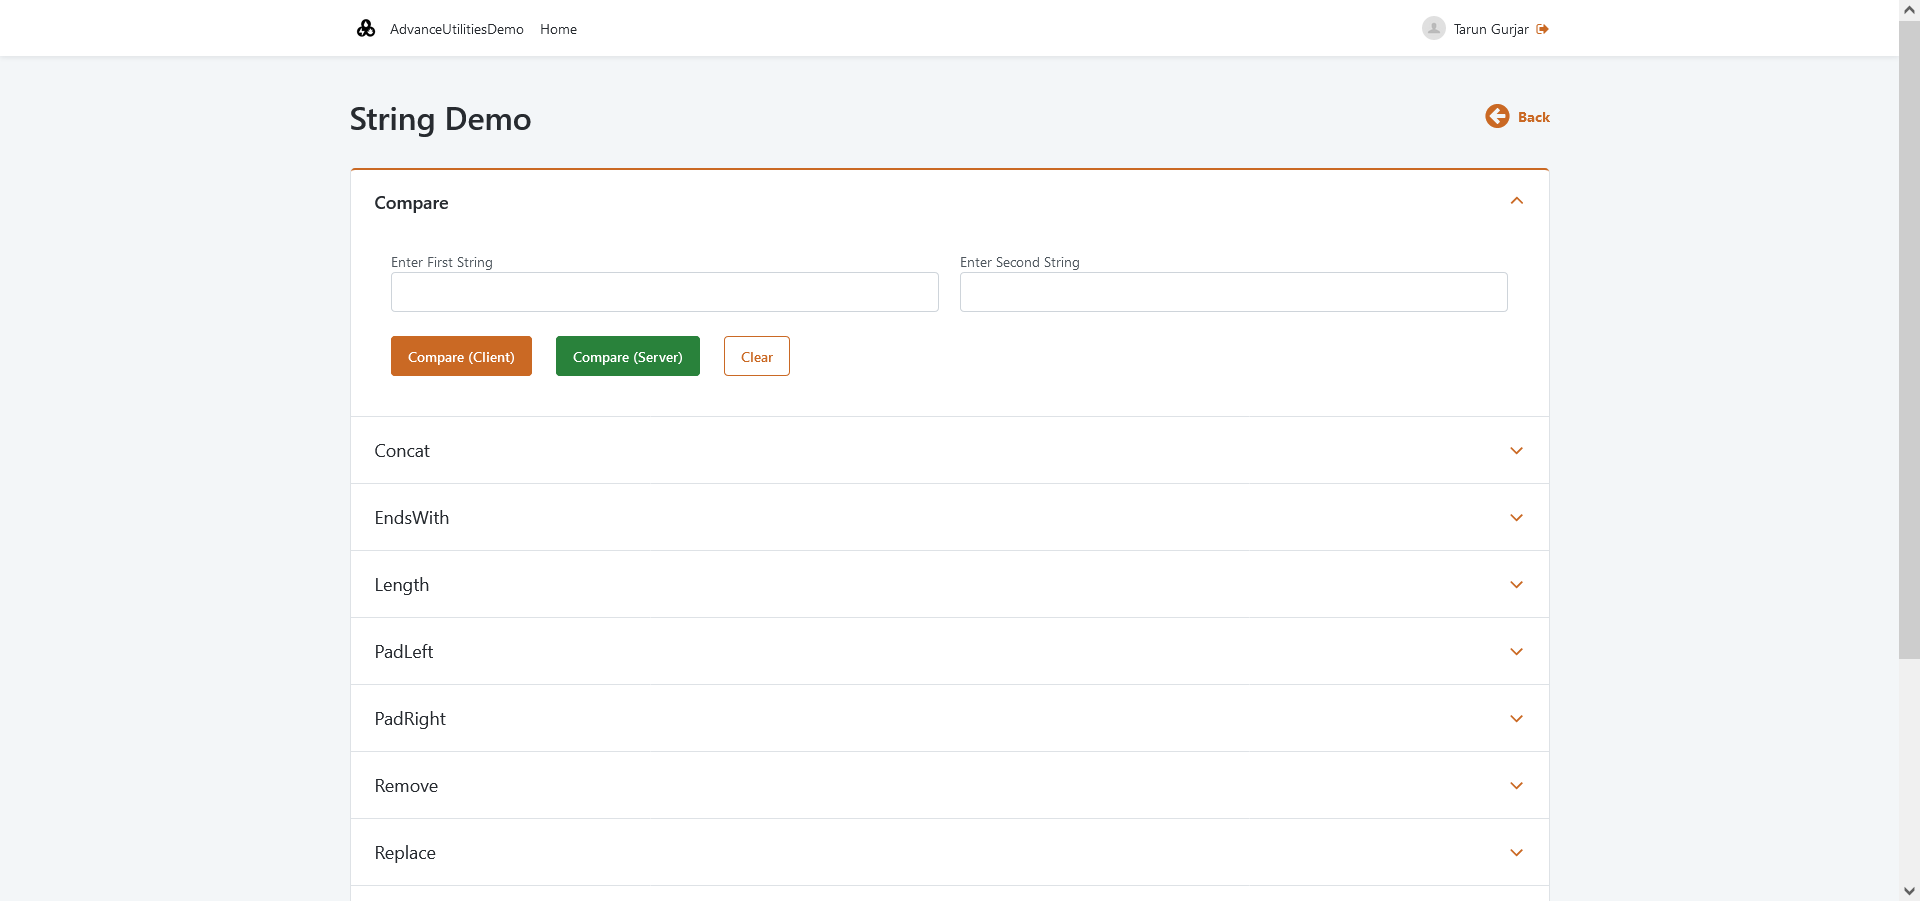The height and width of the screenshot is (901, 1920).
Task: Open the AdvanceUtilitiesDemo title link
Action: click(456, 29)
